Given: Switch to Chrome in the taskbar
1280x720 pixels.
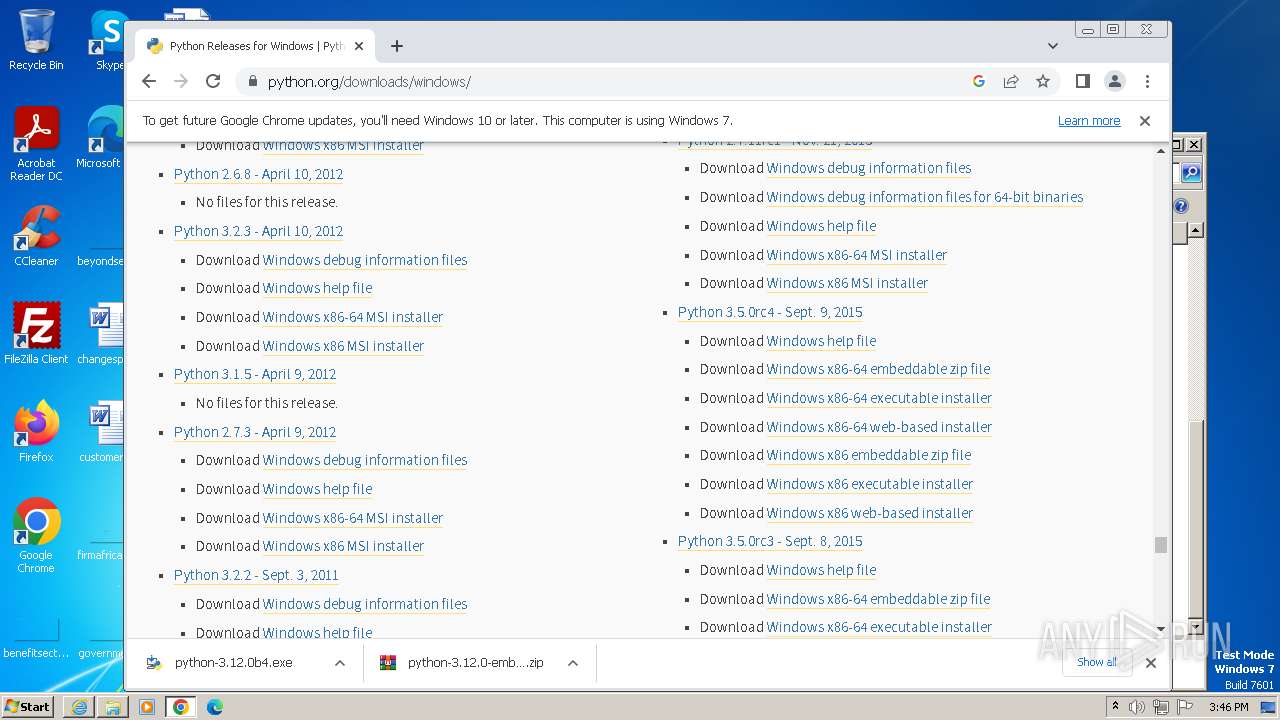Looking at the screenshot, I should [x=181, y=707].
